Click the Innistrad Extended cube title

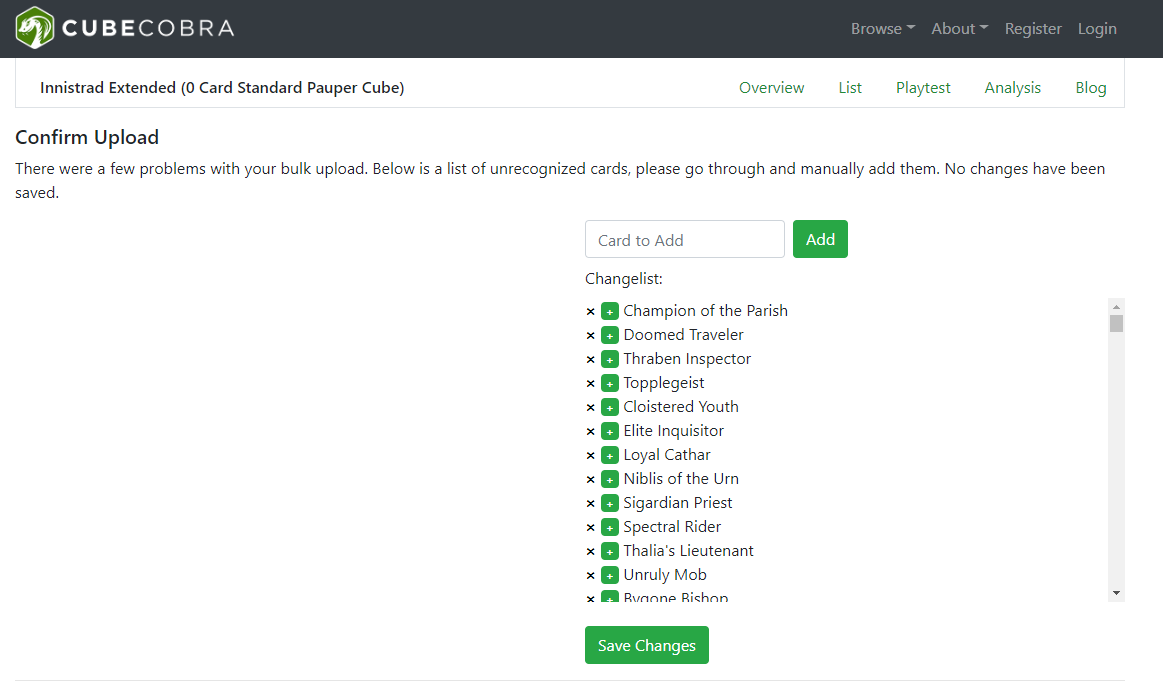click(x=222, y=88)
